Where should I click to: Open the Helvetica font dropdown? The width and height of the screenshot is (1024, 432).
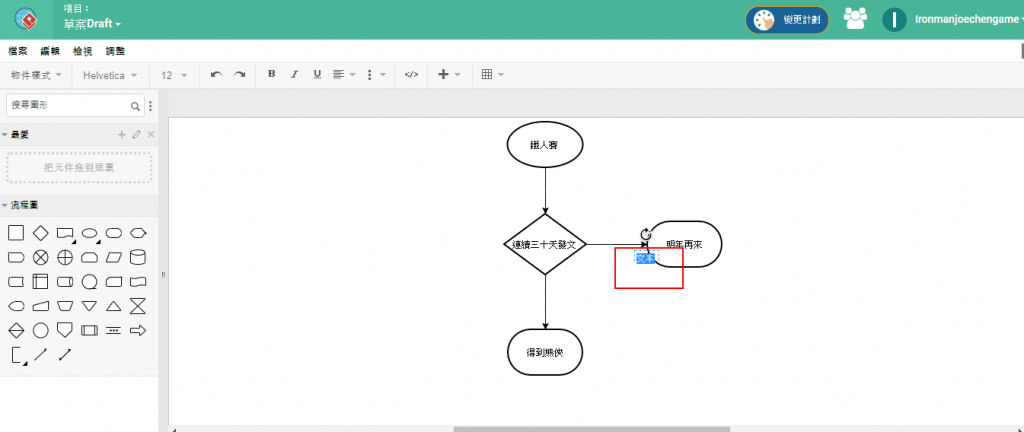pyautogui.click(x=110, y=75)
